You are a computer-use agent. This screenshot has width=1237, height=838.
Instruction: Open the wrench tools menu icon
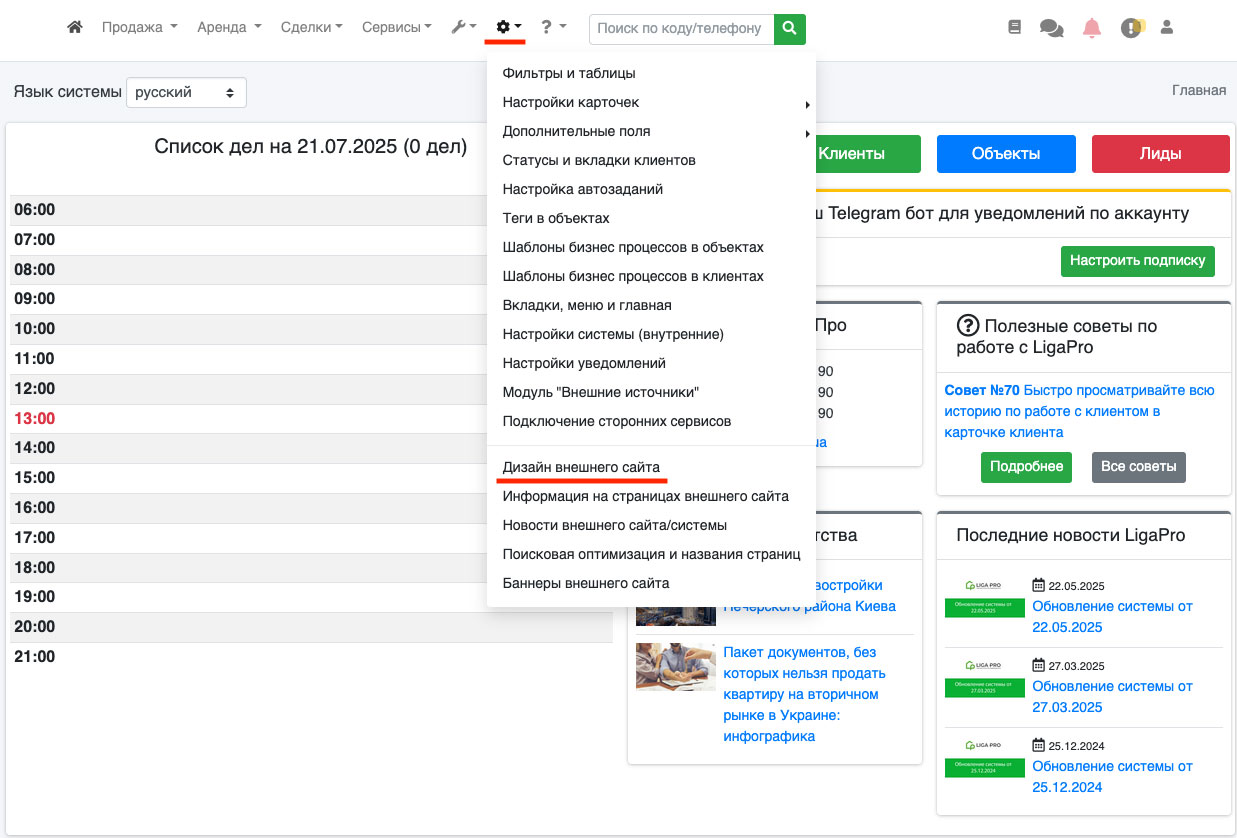coord(463,28)
